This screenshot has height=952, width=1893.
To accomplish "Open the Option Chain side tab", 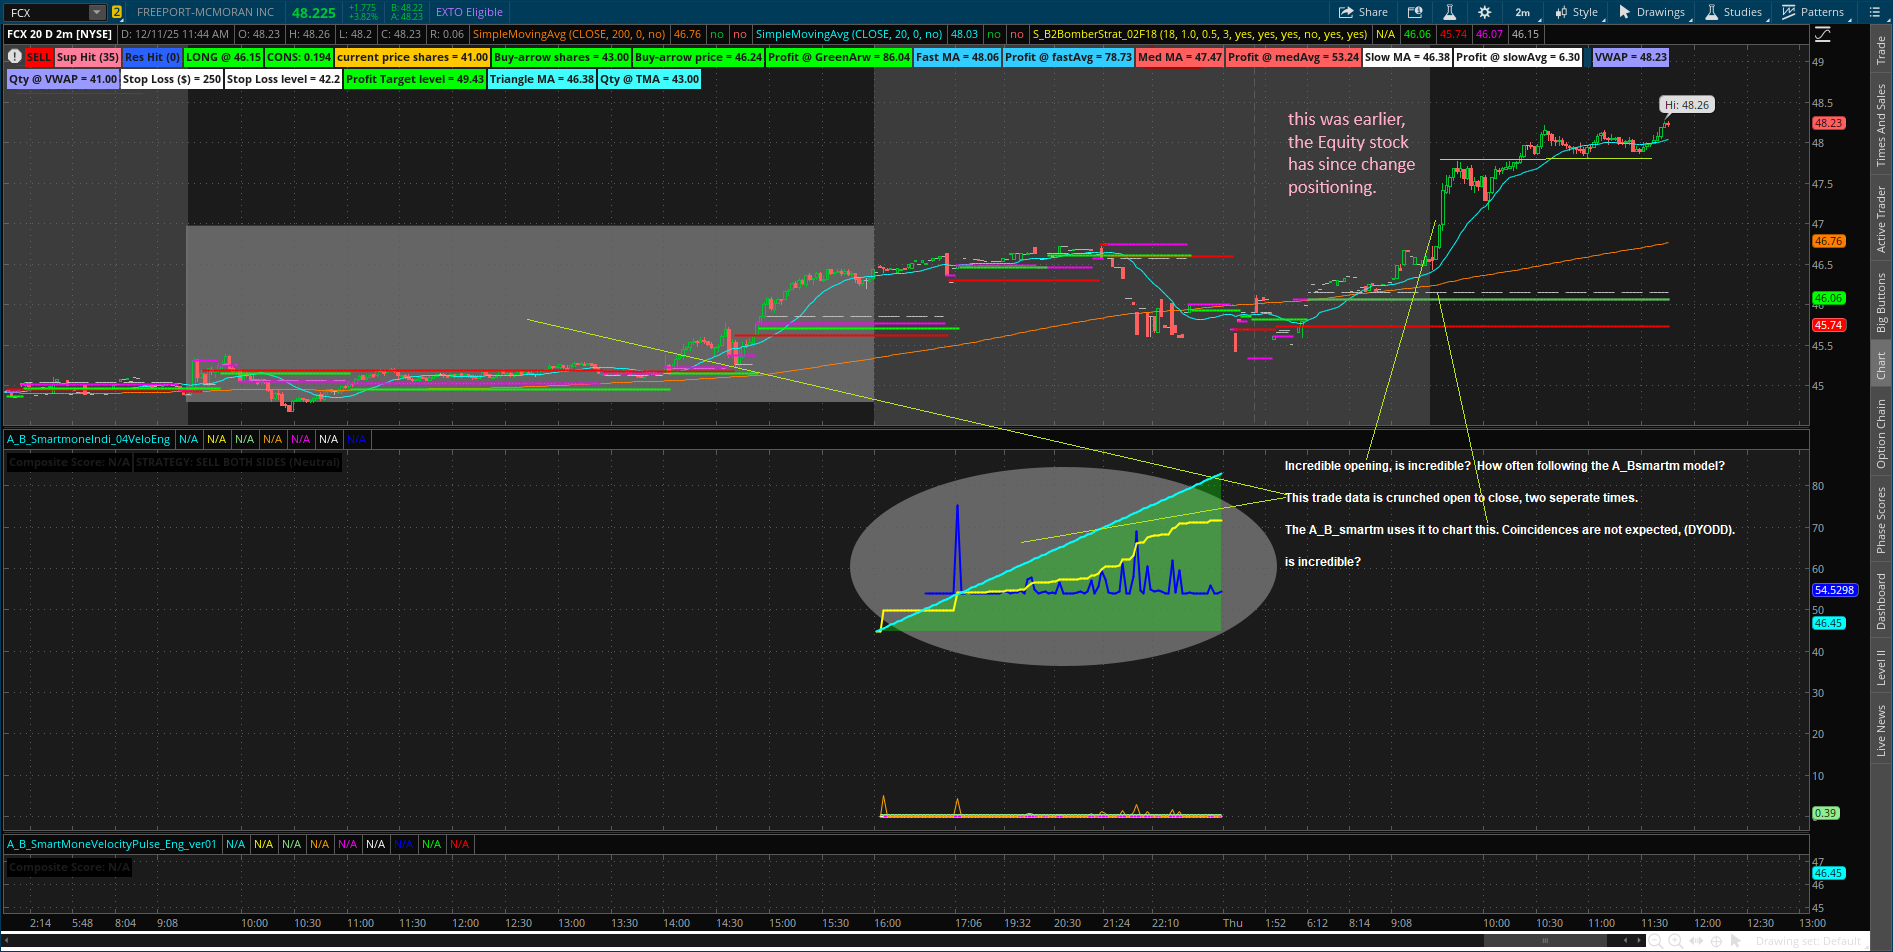I will [1881, 433].
